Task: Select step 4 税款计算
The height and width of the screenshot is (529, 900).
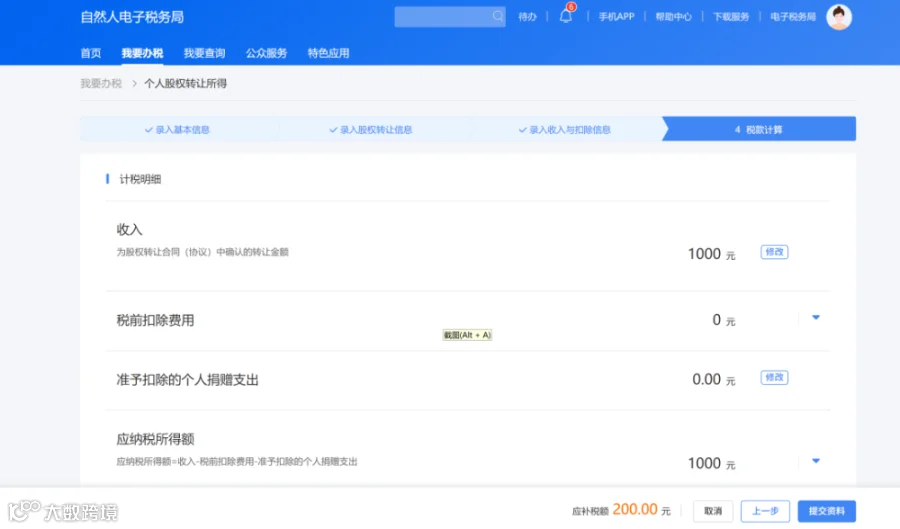Action: pyautogui.click(x=759, y=129)
